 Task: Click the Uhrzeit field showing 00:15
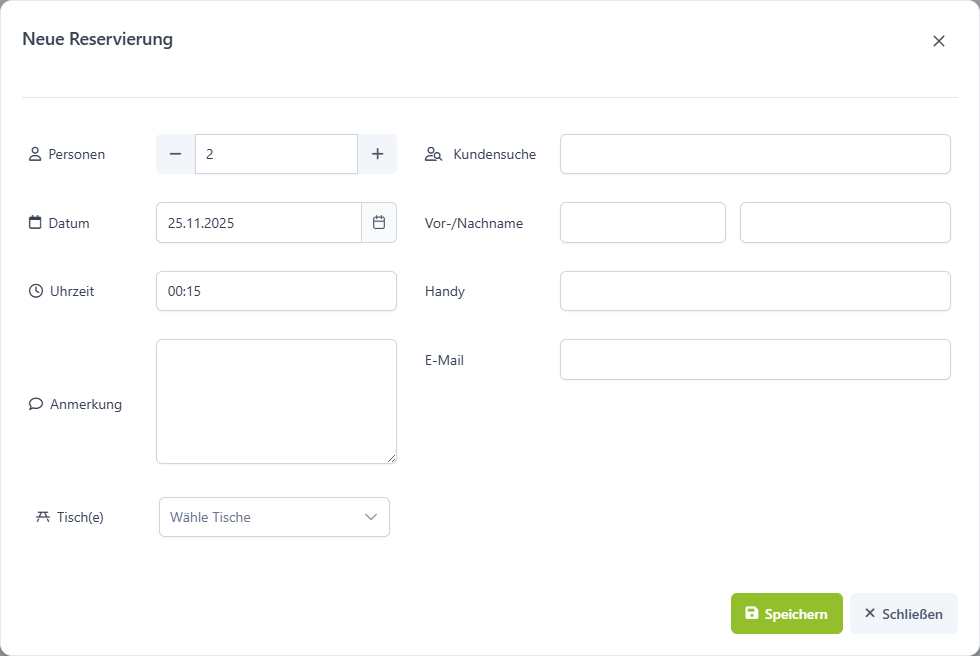click(x=276, y=291)
